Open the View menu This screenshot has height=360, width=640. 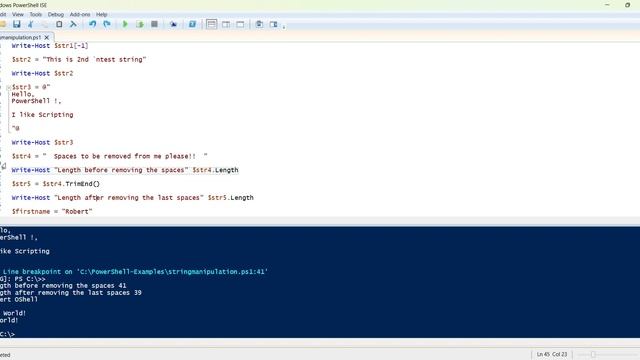pyautogui.click(x=18, y=14)
